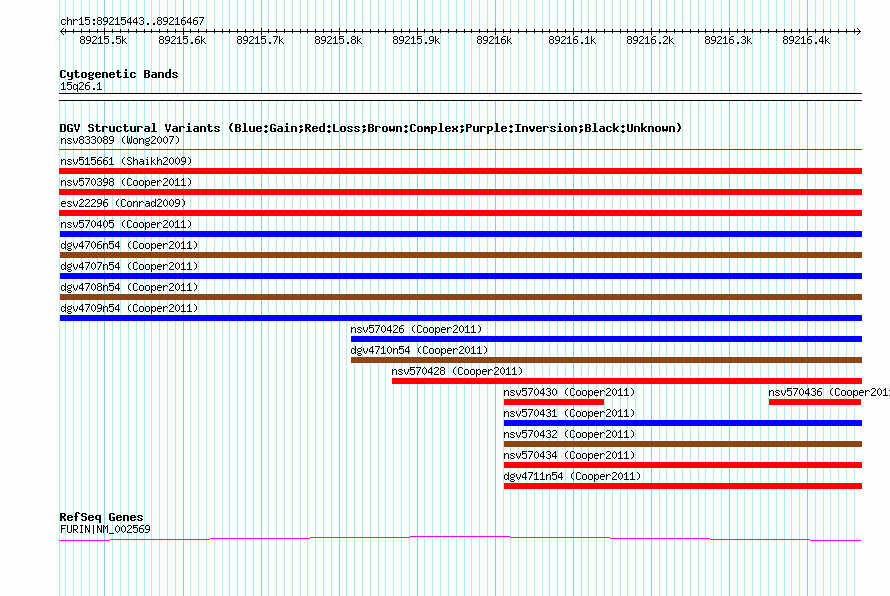Click the nsv570436 variant label
890x596 pixels.
[x=829, y=392]
